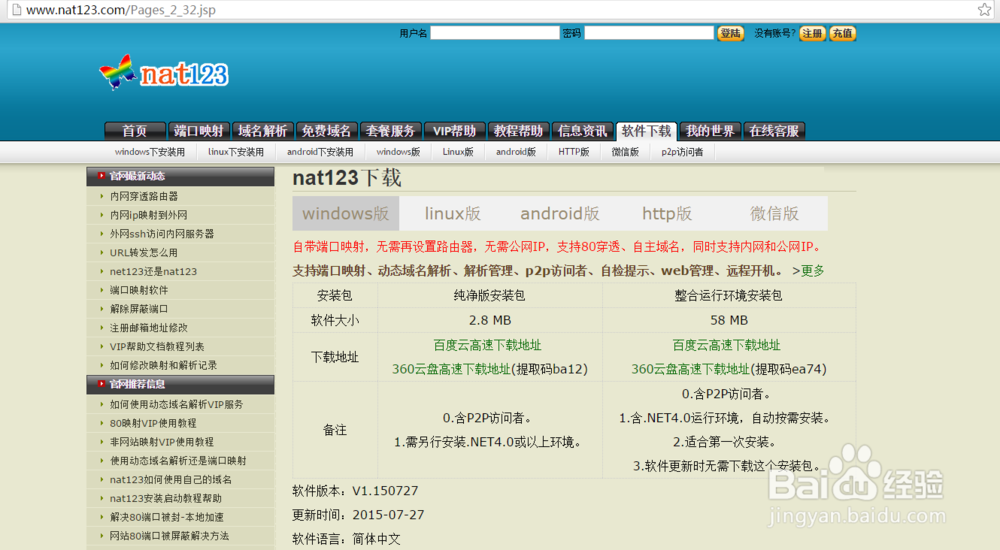Open sidebar link 内网ip映射到外网
Image resolution: width=1000 pixels, height=550 pixels.
click(x=149, y=215)
